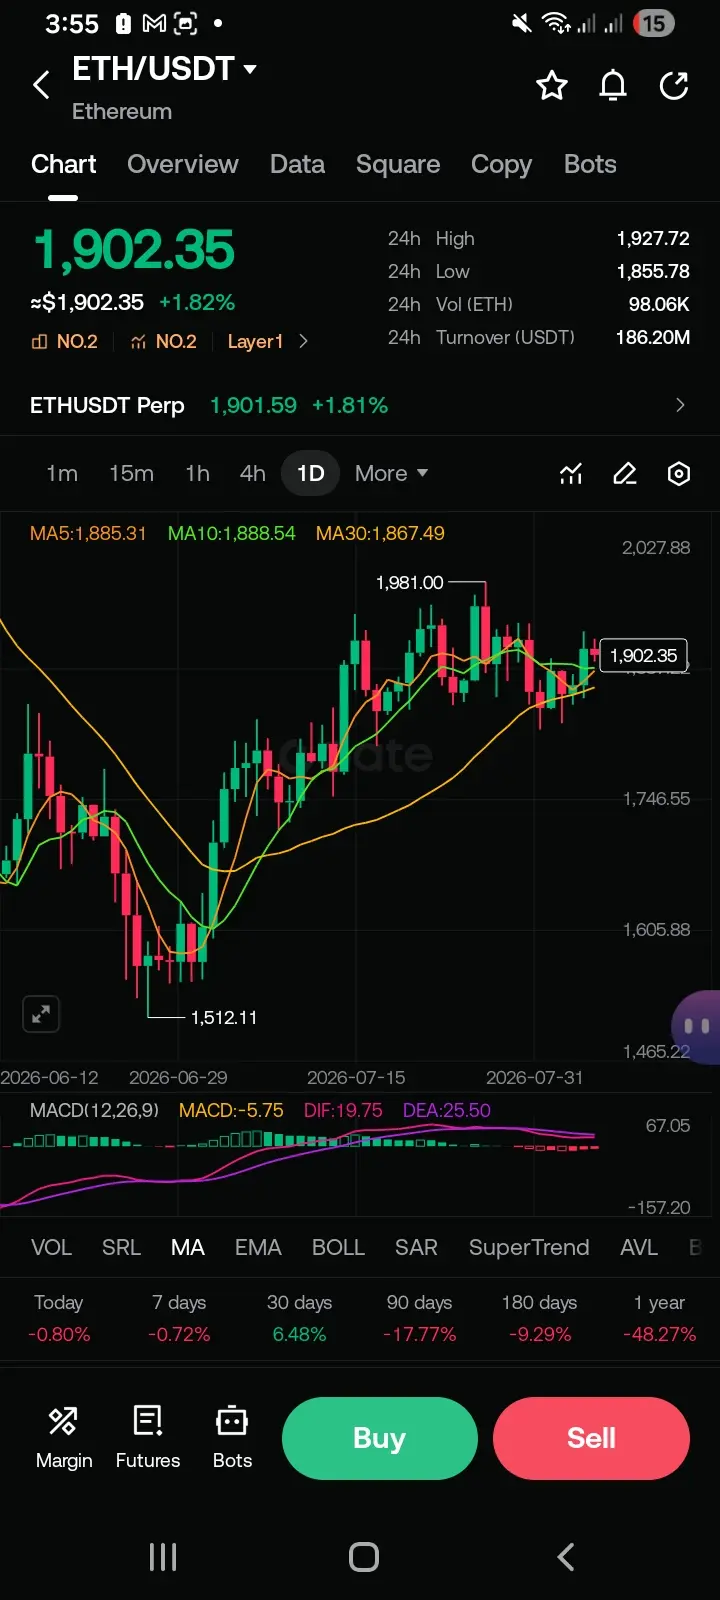Toggle the SRL indicator
Screen dimensions: 720x1600
(121, 1248)
